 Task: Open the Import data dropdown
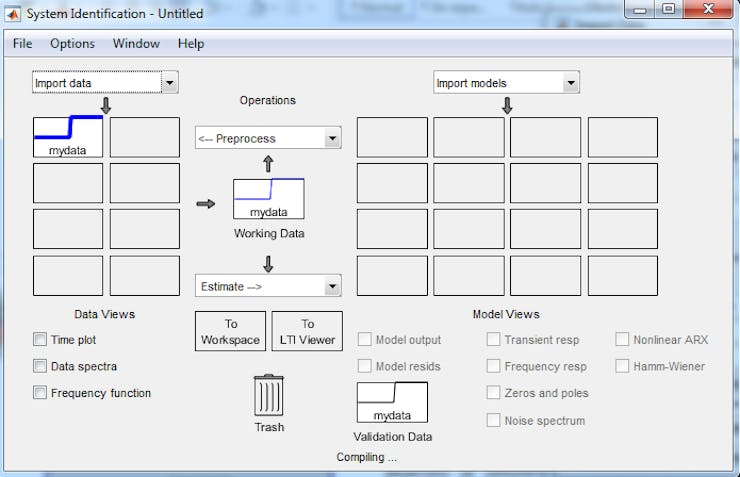pyautogui.click(x=105, y=84)
